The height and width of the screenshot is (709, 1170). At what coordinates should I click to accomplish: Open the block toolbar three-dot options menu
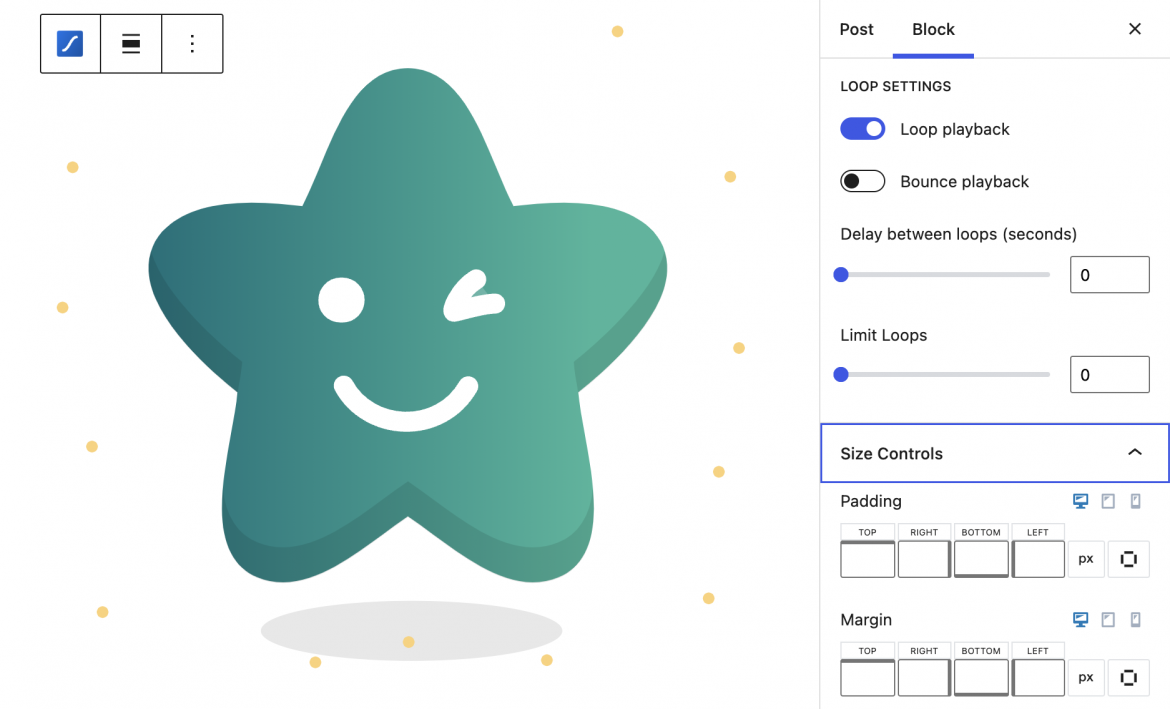(192, 44)
